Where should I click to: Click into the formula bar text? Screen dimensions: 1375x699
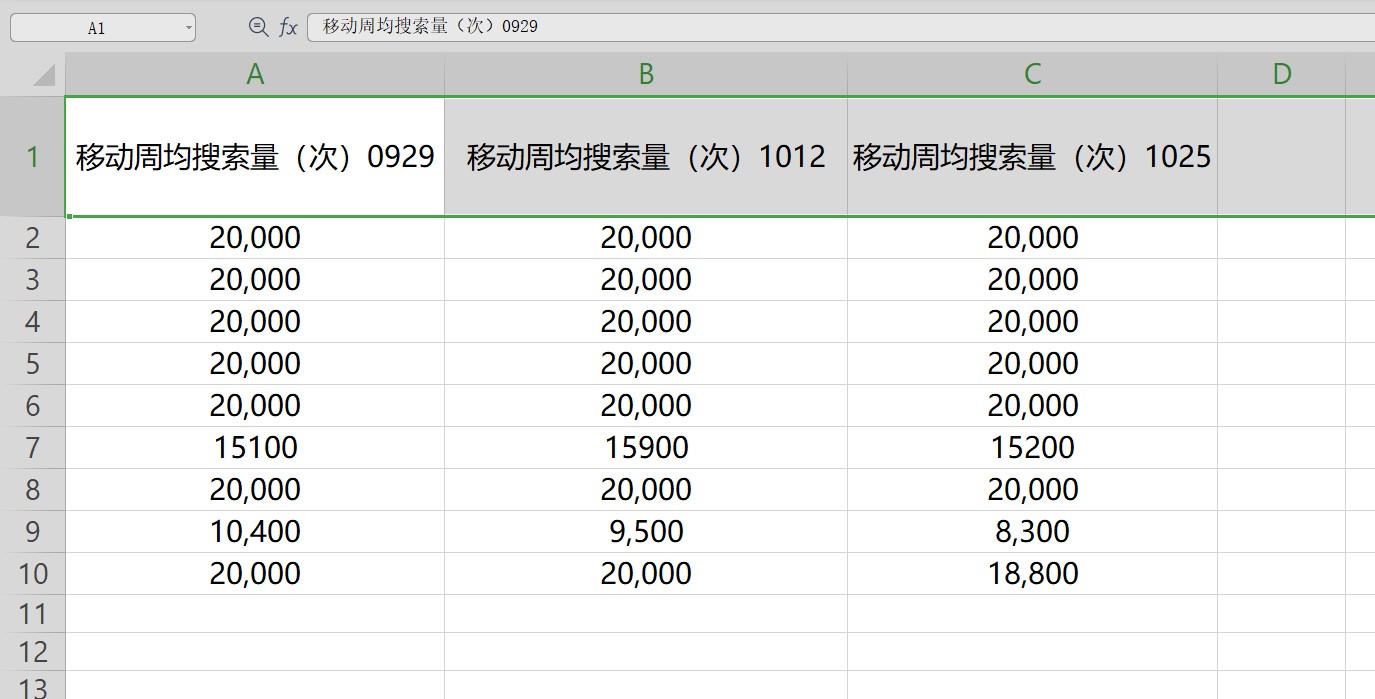[800, 27]
